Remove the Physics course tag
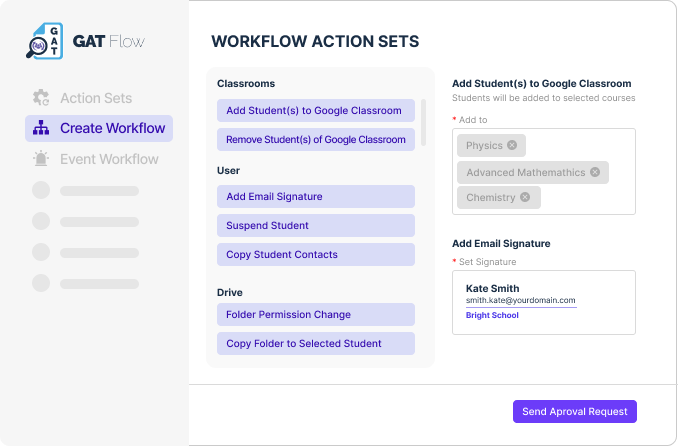The image size is (678, 446). (x=512, y=145)
